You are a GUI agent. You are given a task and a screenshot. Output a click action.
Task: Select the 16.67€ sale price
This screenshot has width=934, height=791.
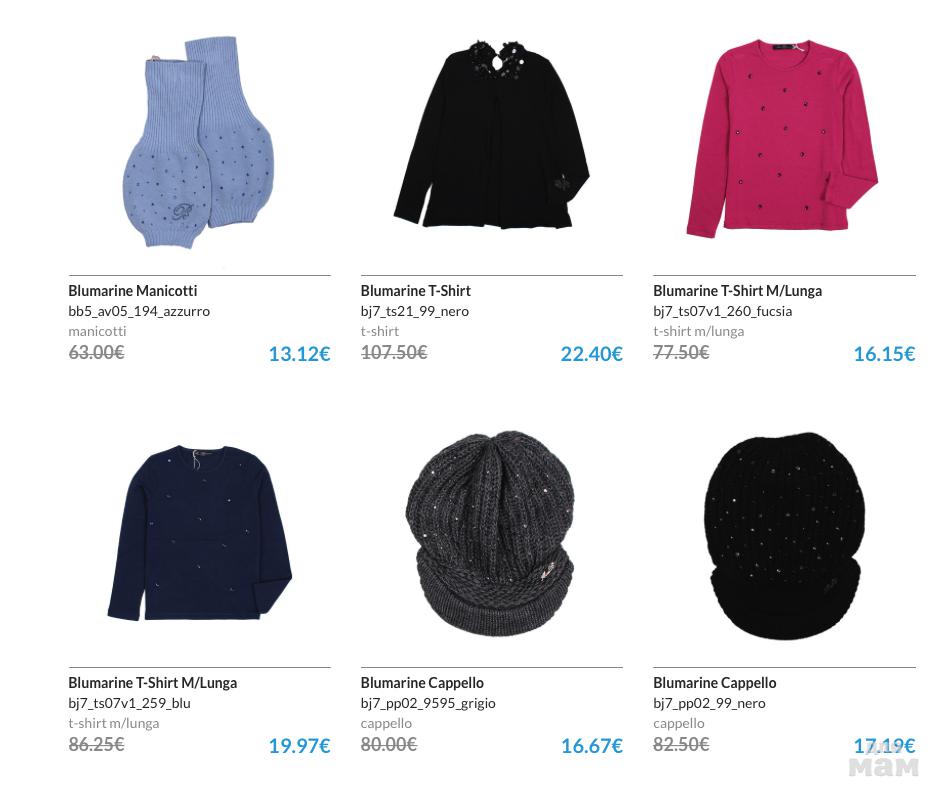[591, 746]
